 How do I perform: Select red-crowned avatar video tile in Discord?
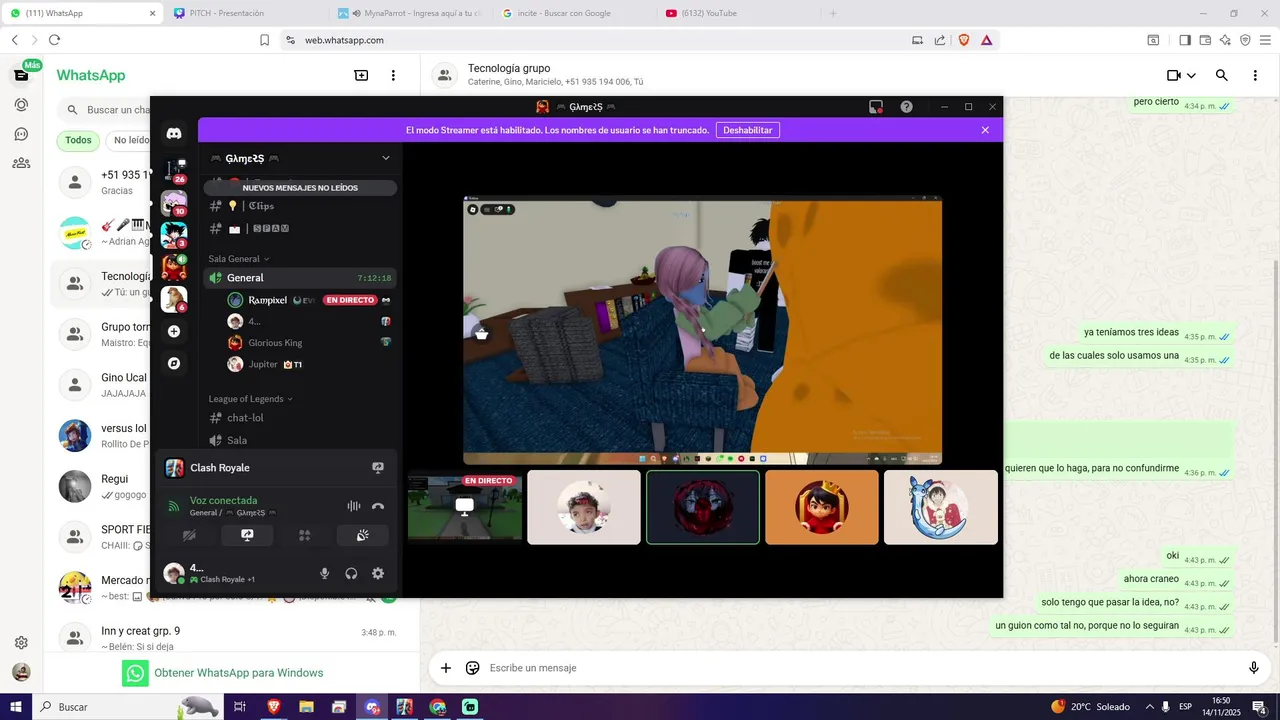pos(822,507)
